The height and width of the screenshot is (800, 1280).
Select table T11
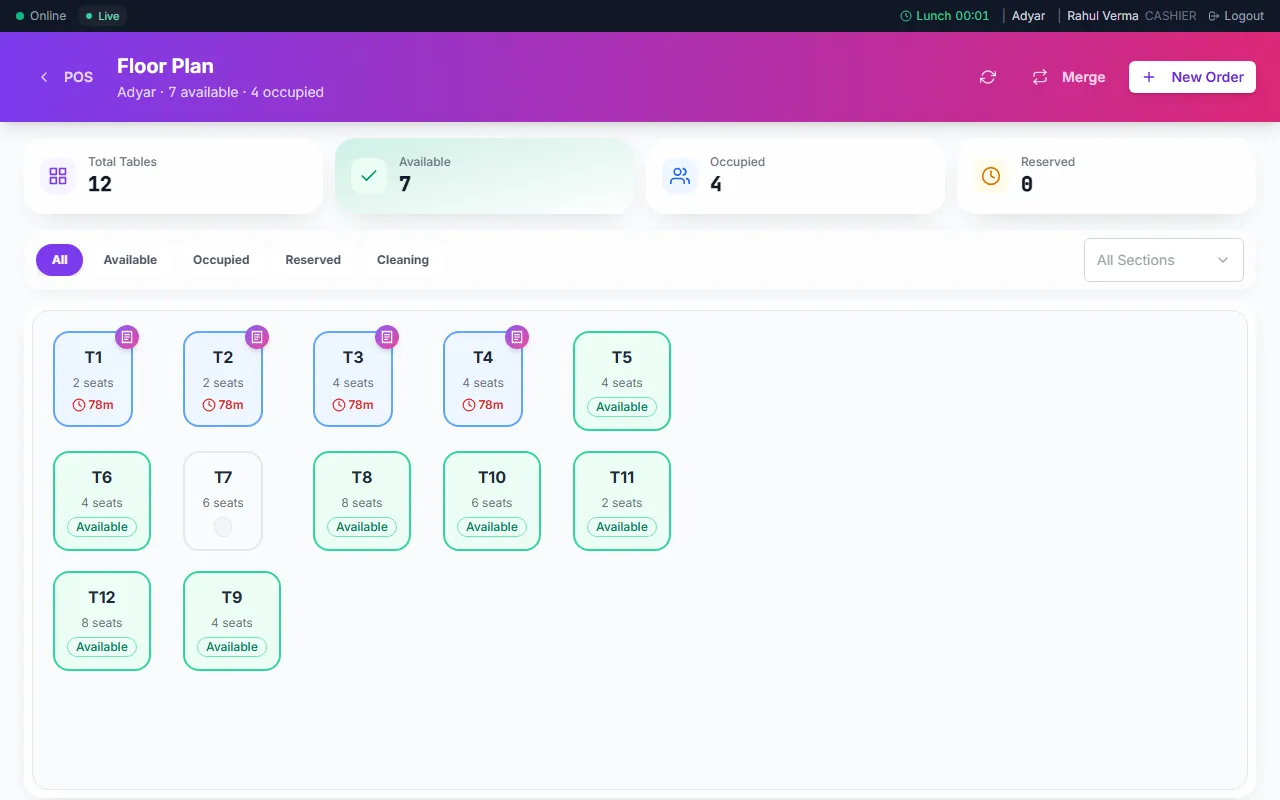[x=622, y=501]
